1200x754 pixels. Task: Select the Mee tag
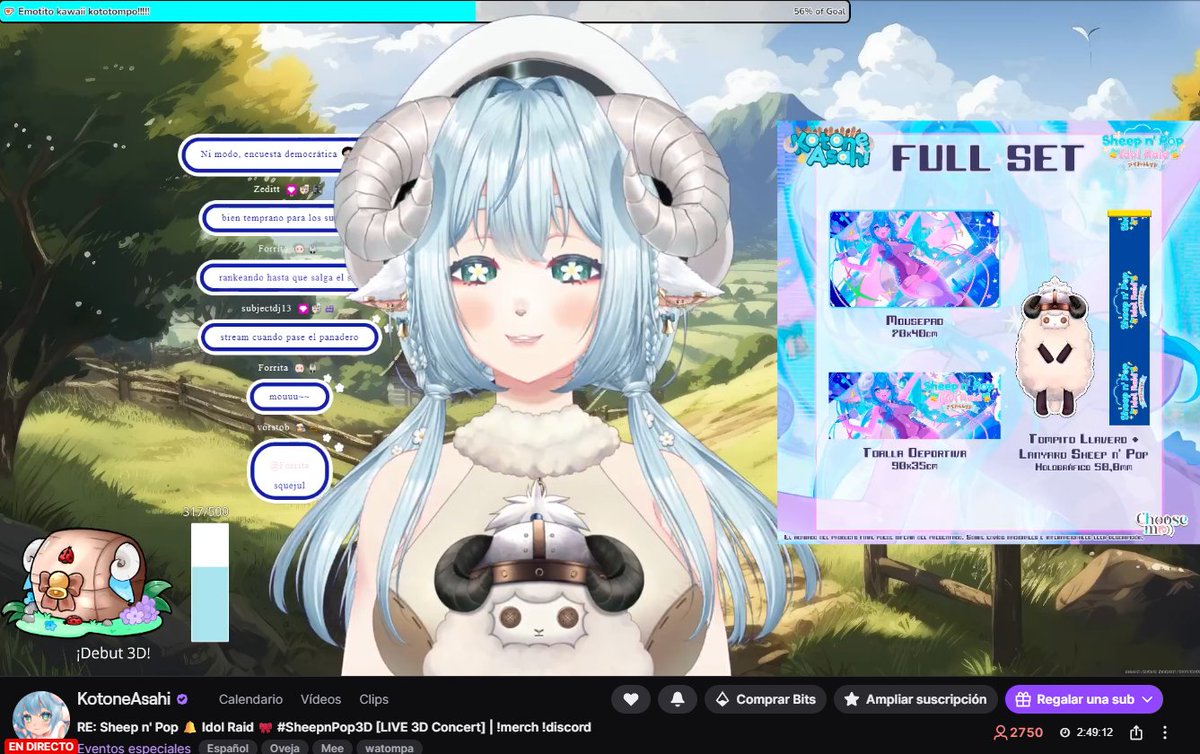click(x=332, y=748)
